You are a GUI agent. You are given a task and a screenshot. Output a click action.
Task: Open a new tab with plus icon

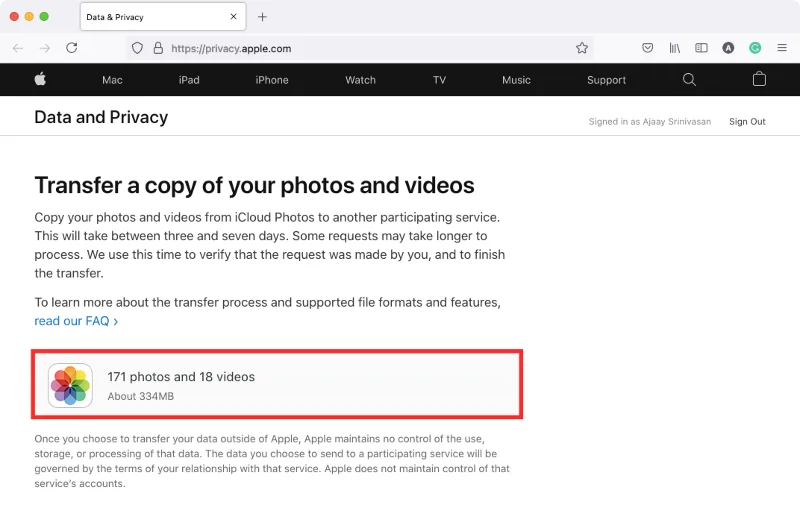click(x=262, y=17)
